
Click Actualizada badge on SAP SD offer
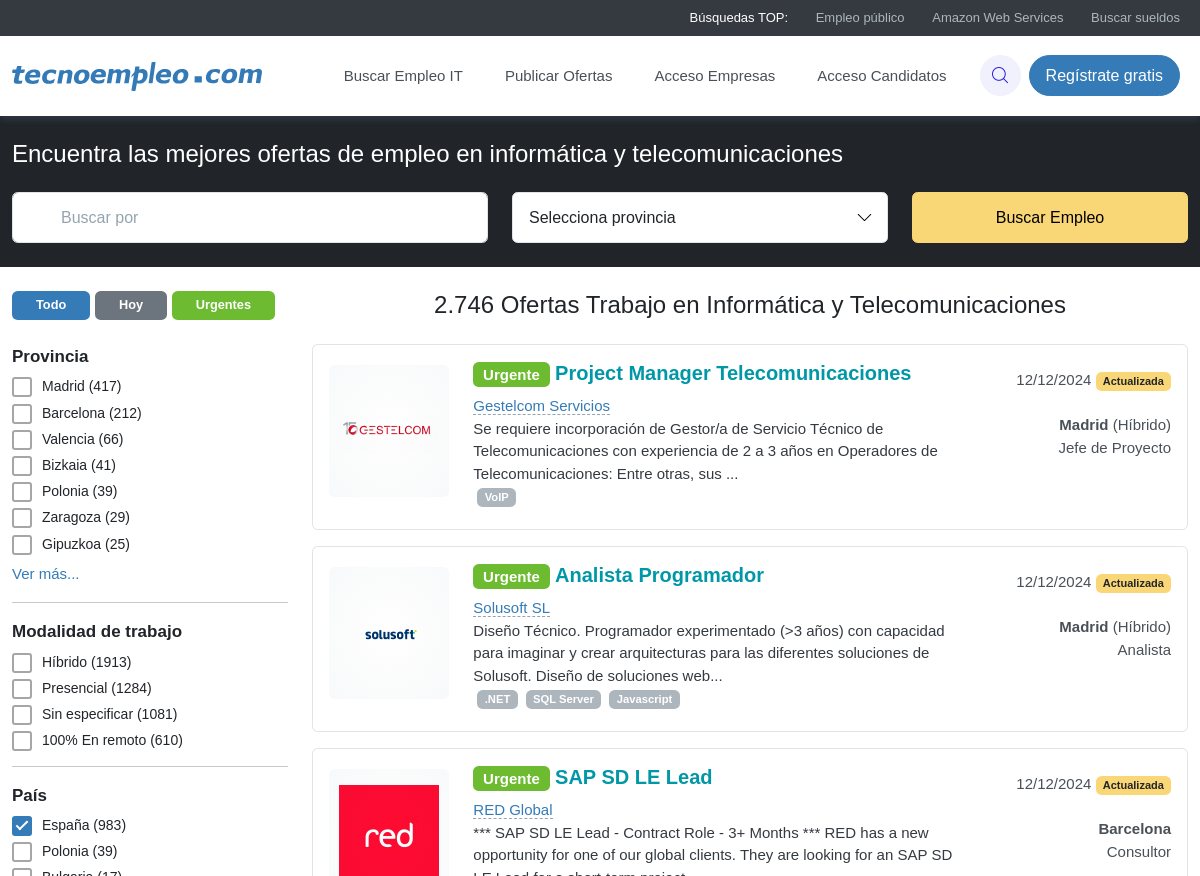click(x=1133, y=785)
